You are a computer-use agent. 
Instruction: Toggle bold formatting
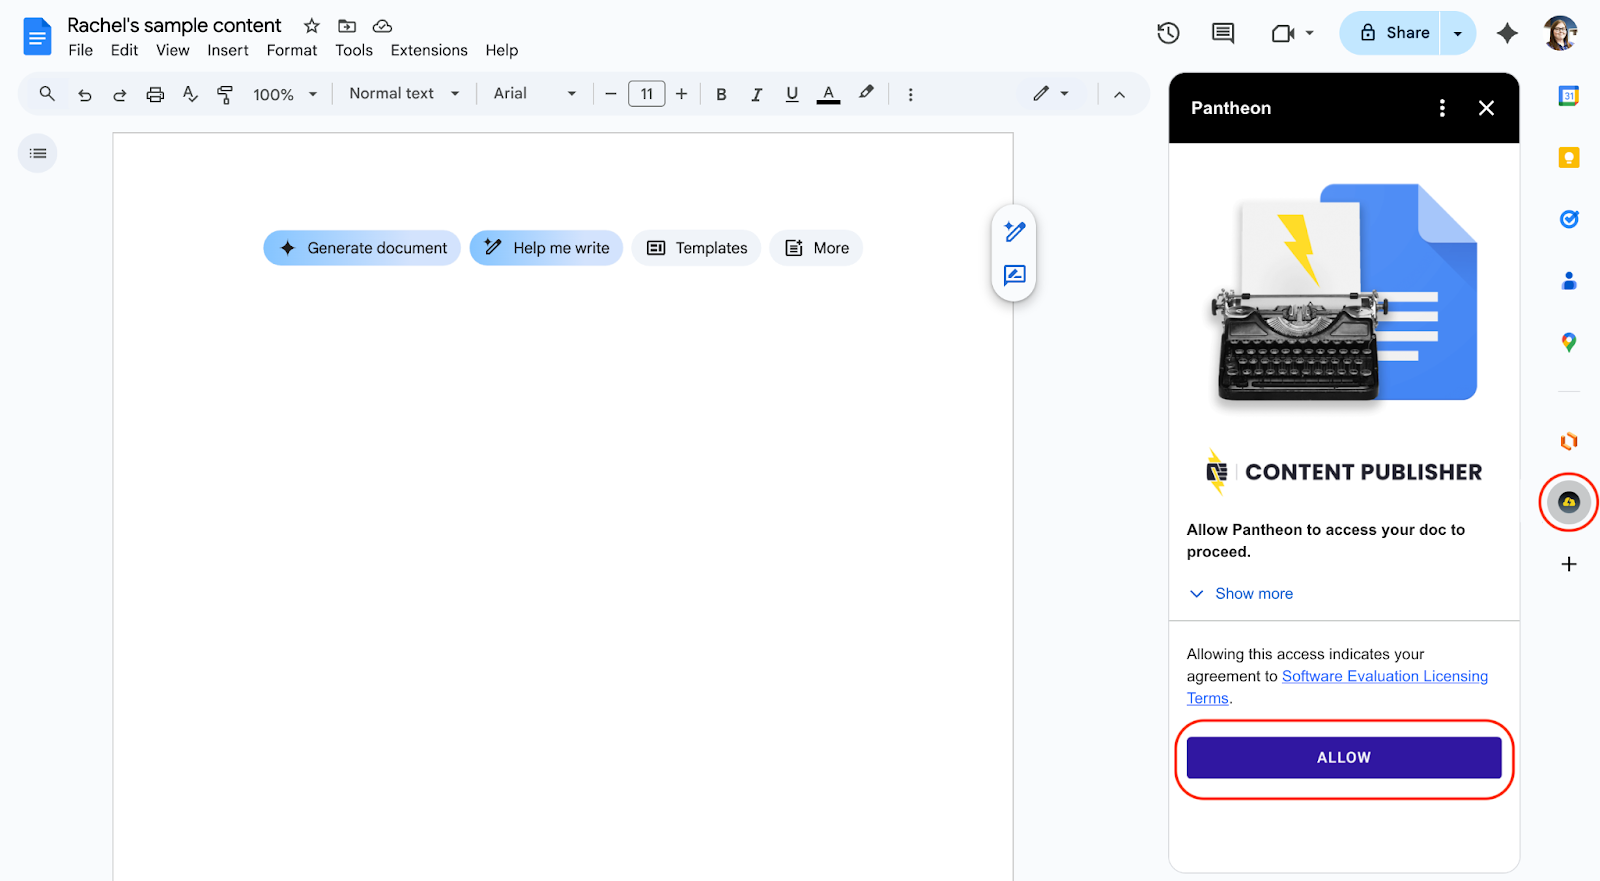721,94
